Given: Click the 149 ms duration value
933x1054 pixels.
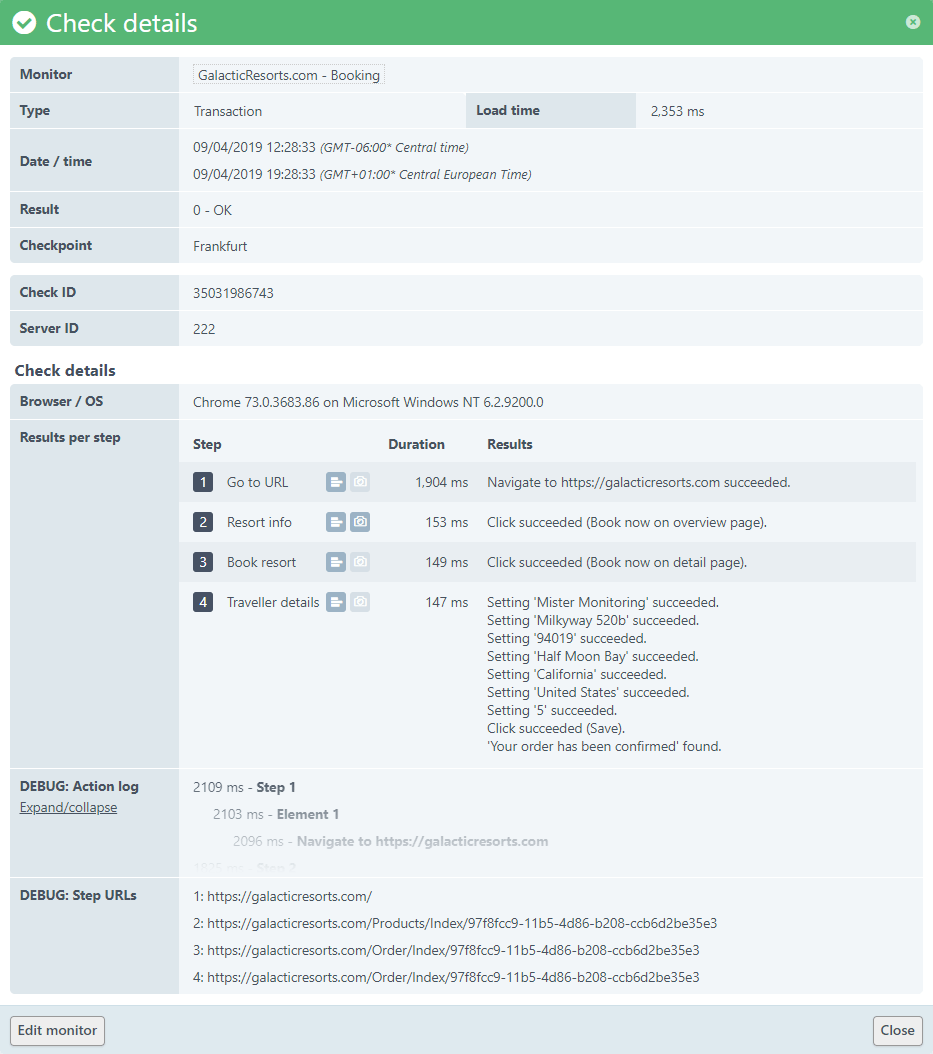Looking at the screenshot, I should coord(446,563).
